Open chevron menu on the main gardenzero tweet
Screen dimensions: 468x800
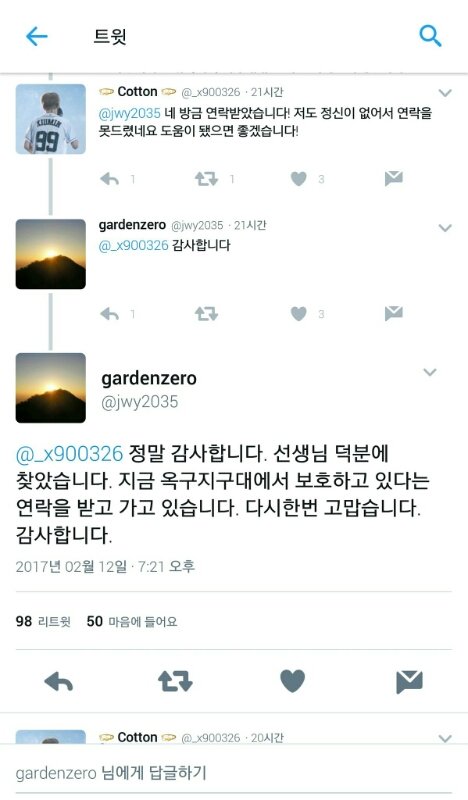coord(430,372)
